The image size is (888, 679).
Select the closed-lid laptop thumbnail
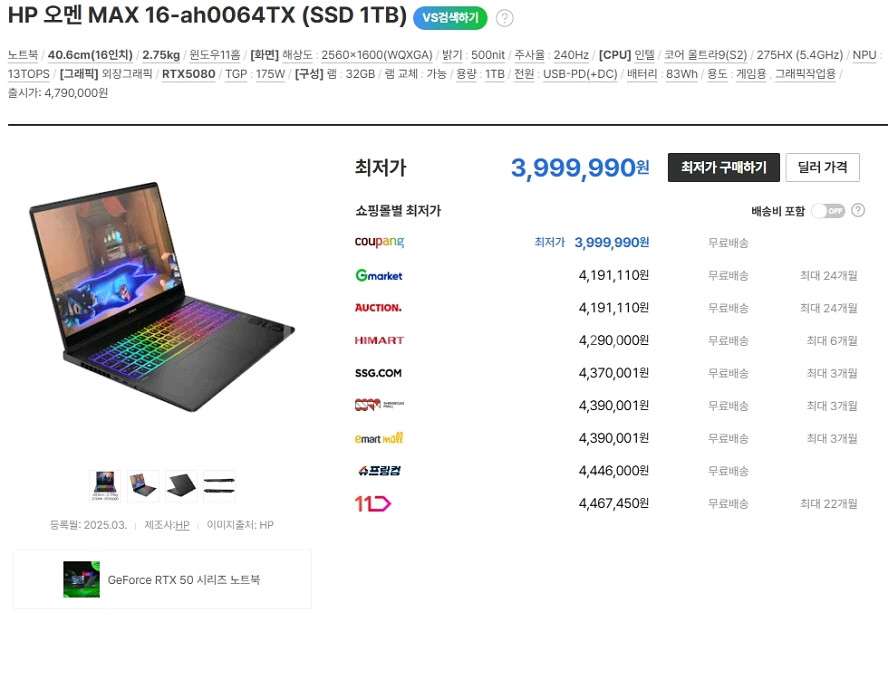181,486
